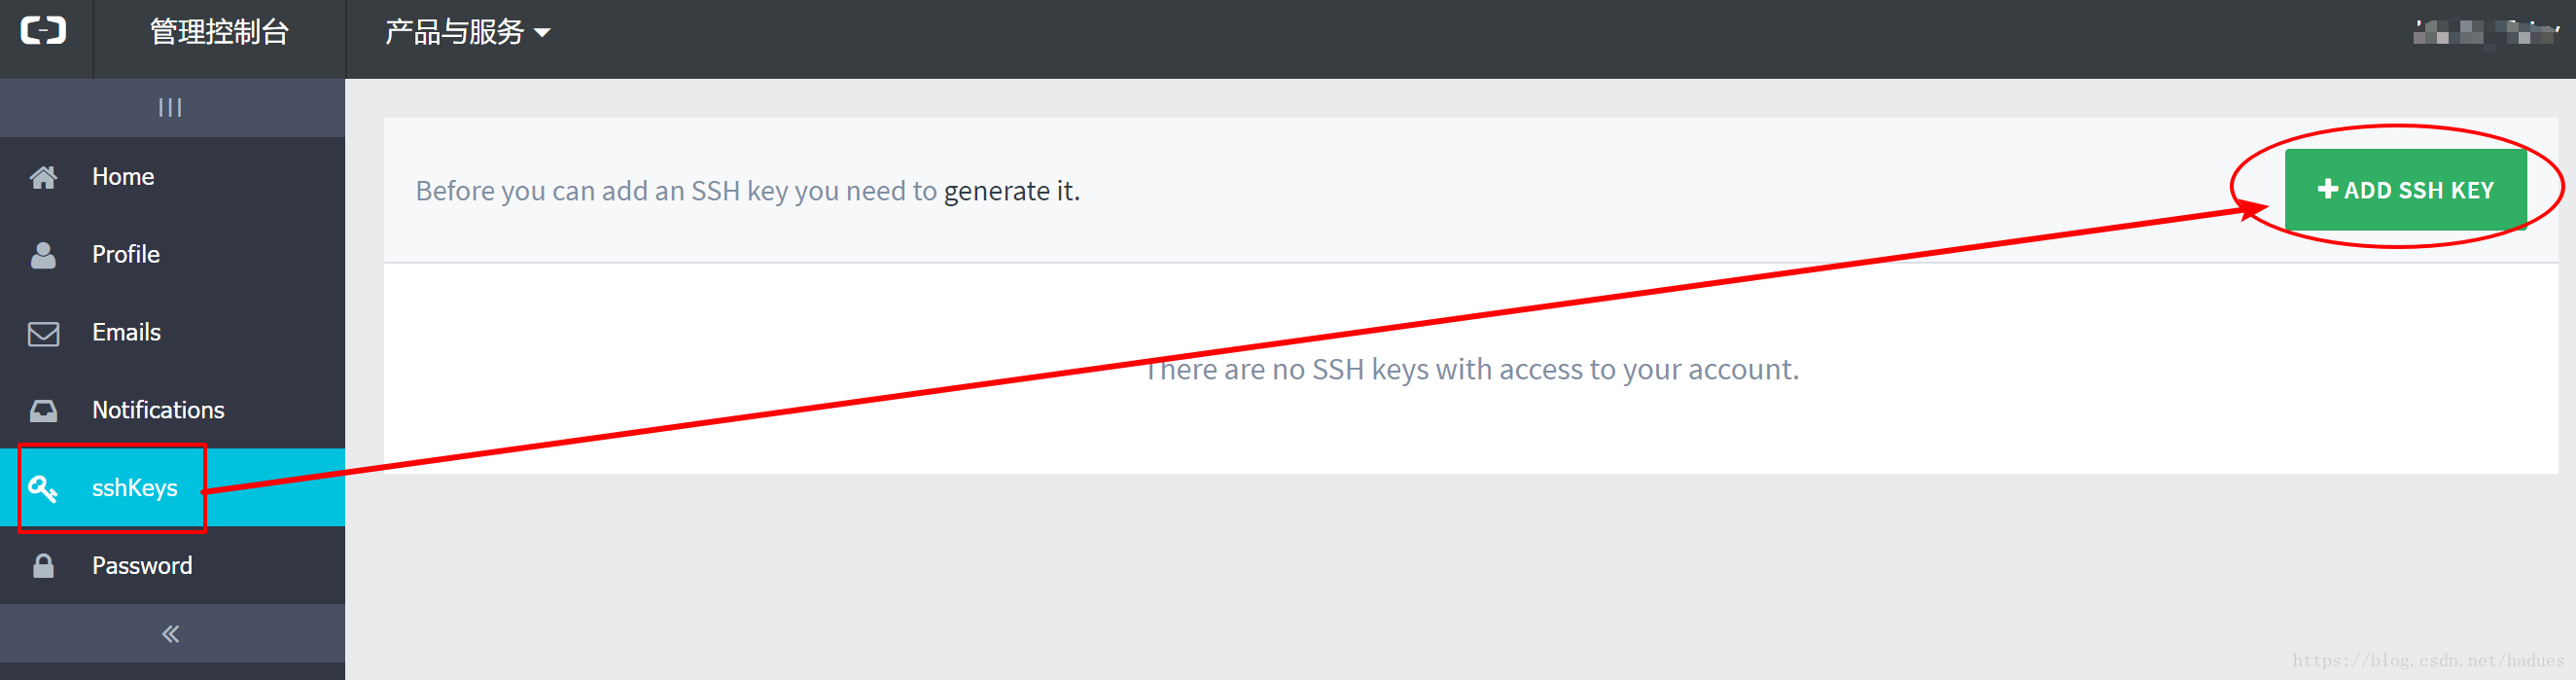The height and width of the screenshot is (680, 2576).
Task: Collapse sidebar with double chevron
Action: coord(170,634)
